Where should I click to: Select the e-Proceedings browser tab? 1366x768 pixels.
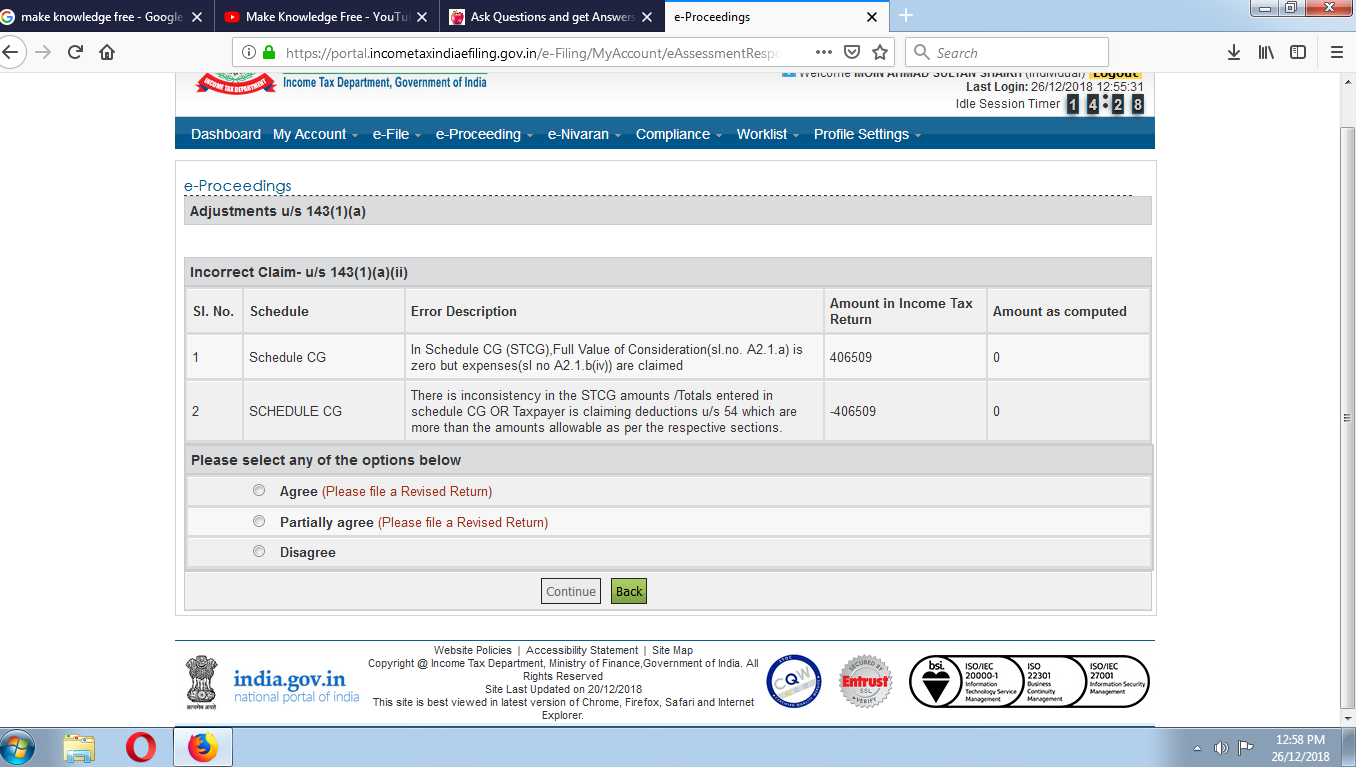click(776, 17)
